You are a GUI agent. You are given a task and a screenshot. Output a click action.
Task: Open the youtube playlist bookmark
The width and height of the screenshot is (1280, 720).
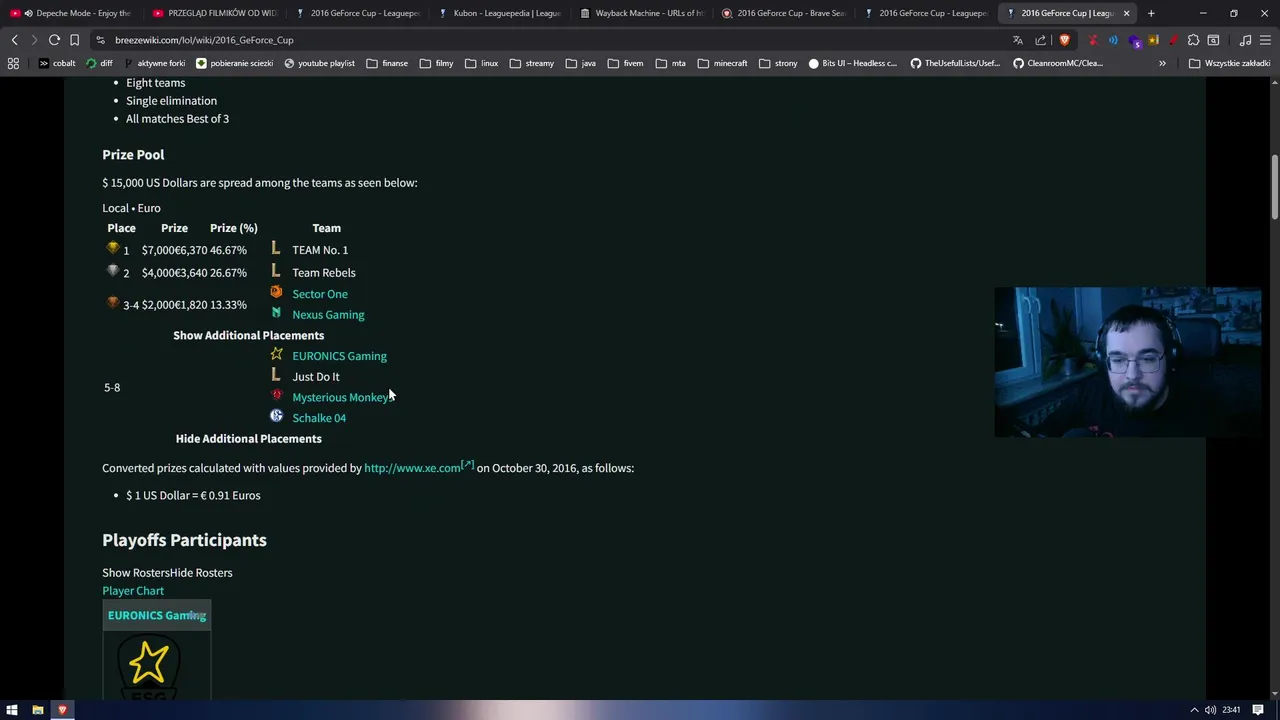click(x=319, y=63)
